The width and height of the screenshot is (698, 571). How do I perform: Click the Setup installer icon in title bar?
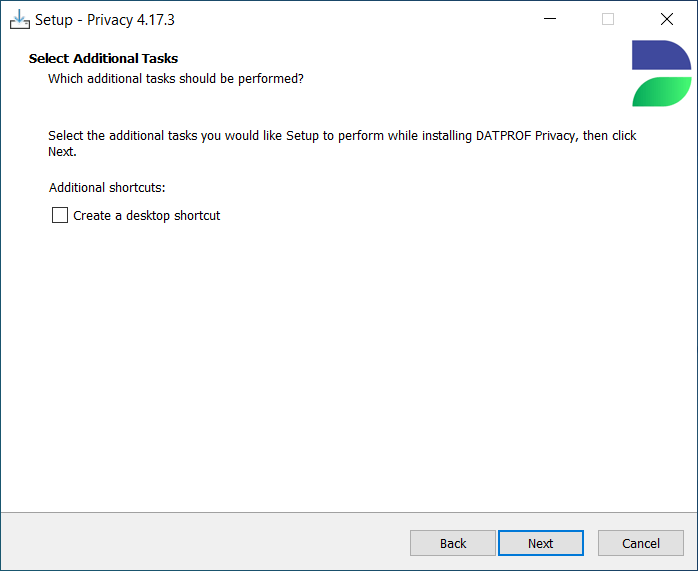click(x=20, y=20)
